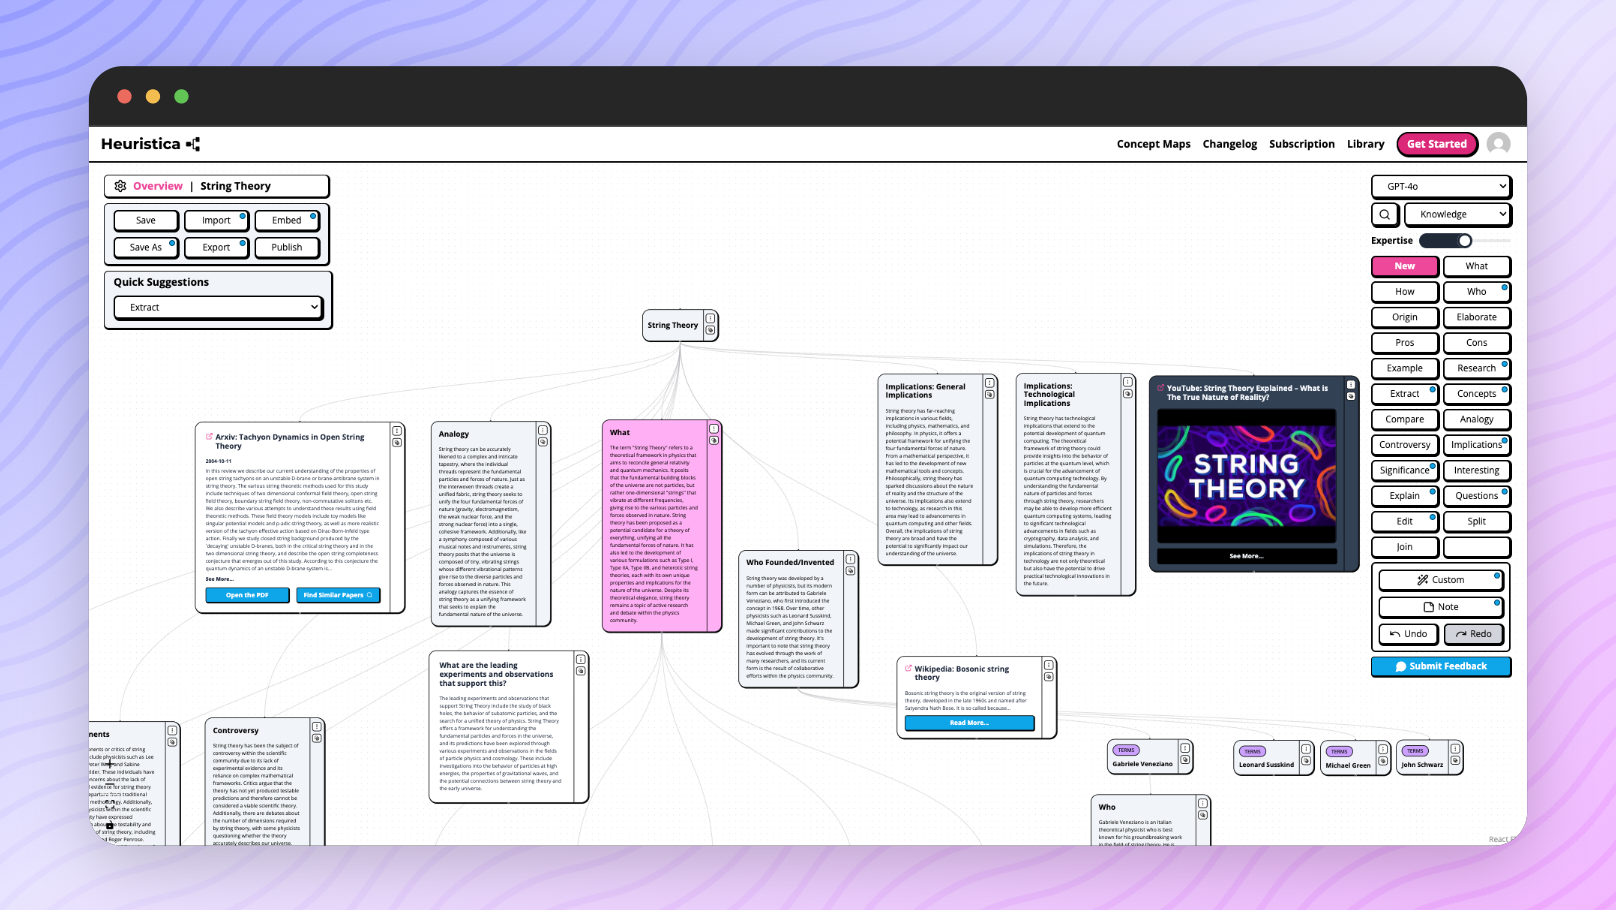
Task: Open options menu on Who Founded/Invented node
Action: pyautogui.click(x=850, y=560)
